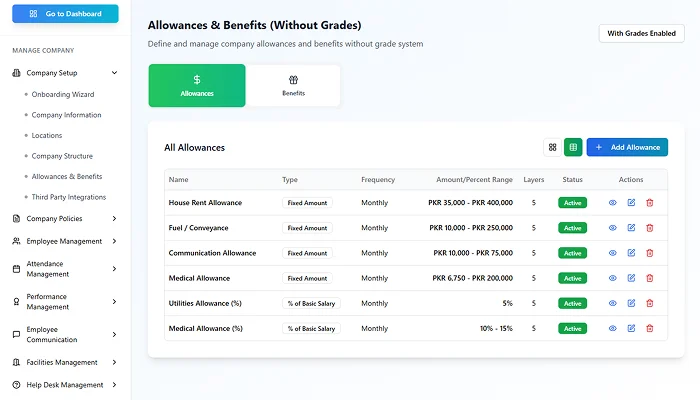Screen dimensions: 700x400
Task: Go to Dashboard
Action: 65,14
